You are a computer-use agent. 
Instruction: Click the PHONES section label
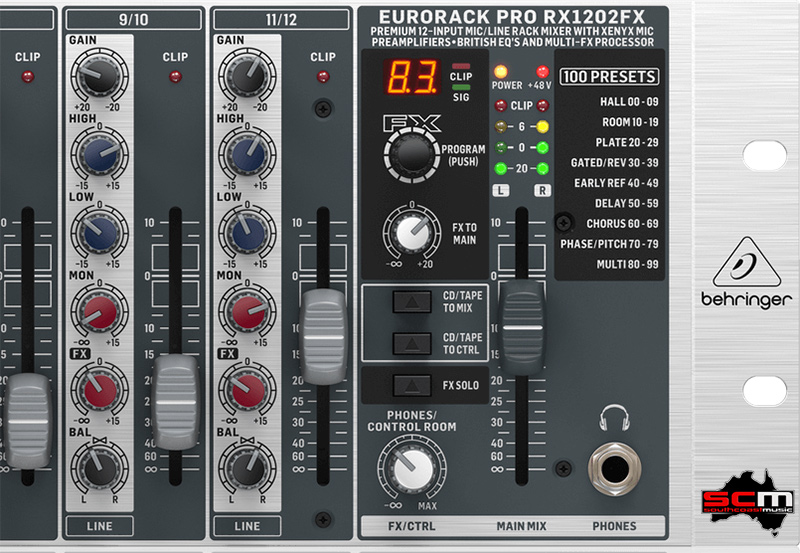pos(614,526)
